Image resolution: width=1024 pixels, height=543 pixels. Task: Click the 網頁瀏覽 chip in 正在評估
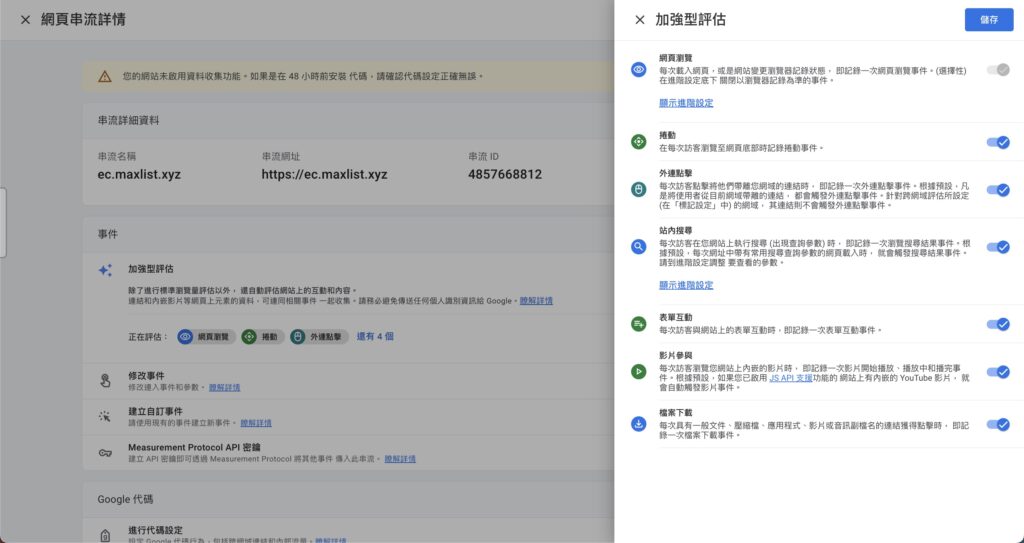(206, 337)
